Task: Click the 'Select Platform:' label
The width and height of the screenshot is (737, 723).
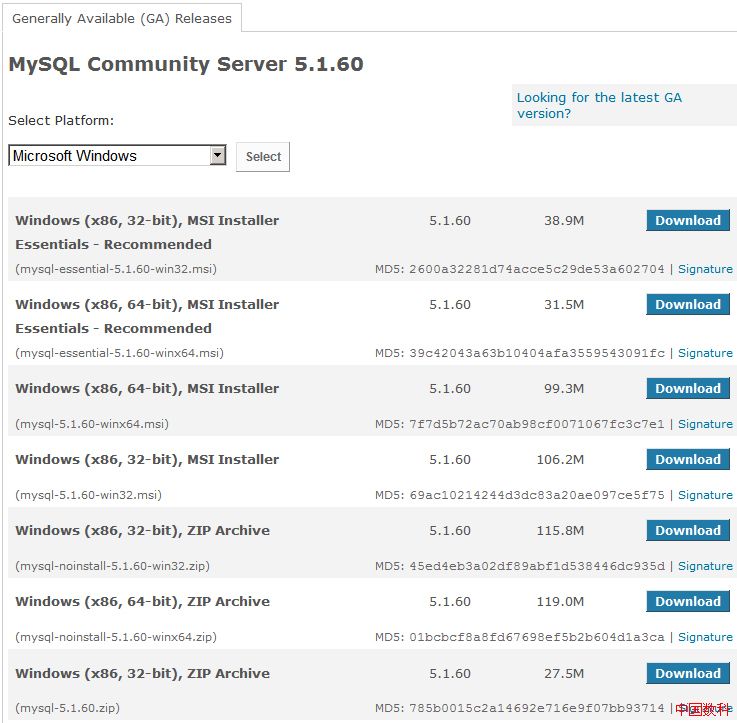Action: 61,121
